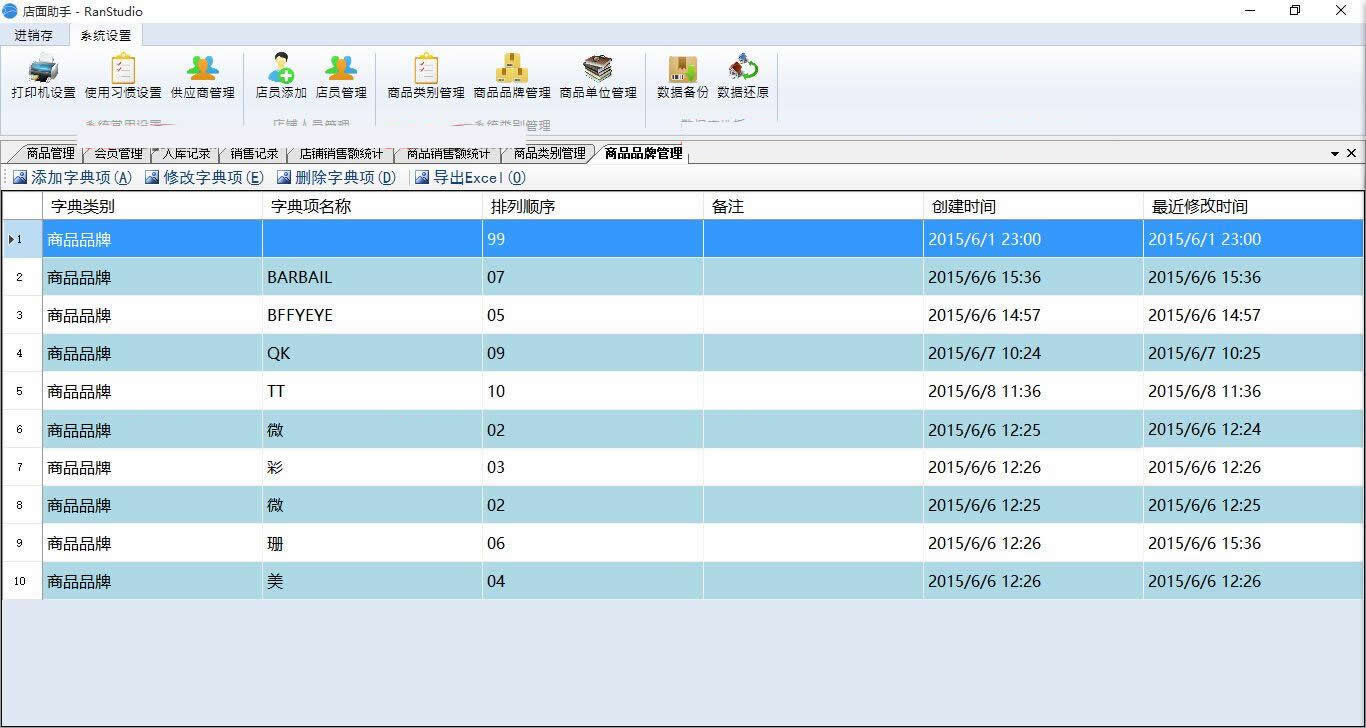This screenshot has height=728, width=1366.
Task: Switch to 店铺销售额统计 tab
Action: tap(341, 154)
